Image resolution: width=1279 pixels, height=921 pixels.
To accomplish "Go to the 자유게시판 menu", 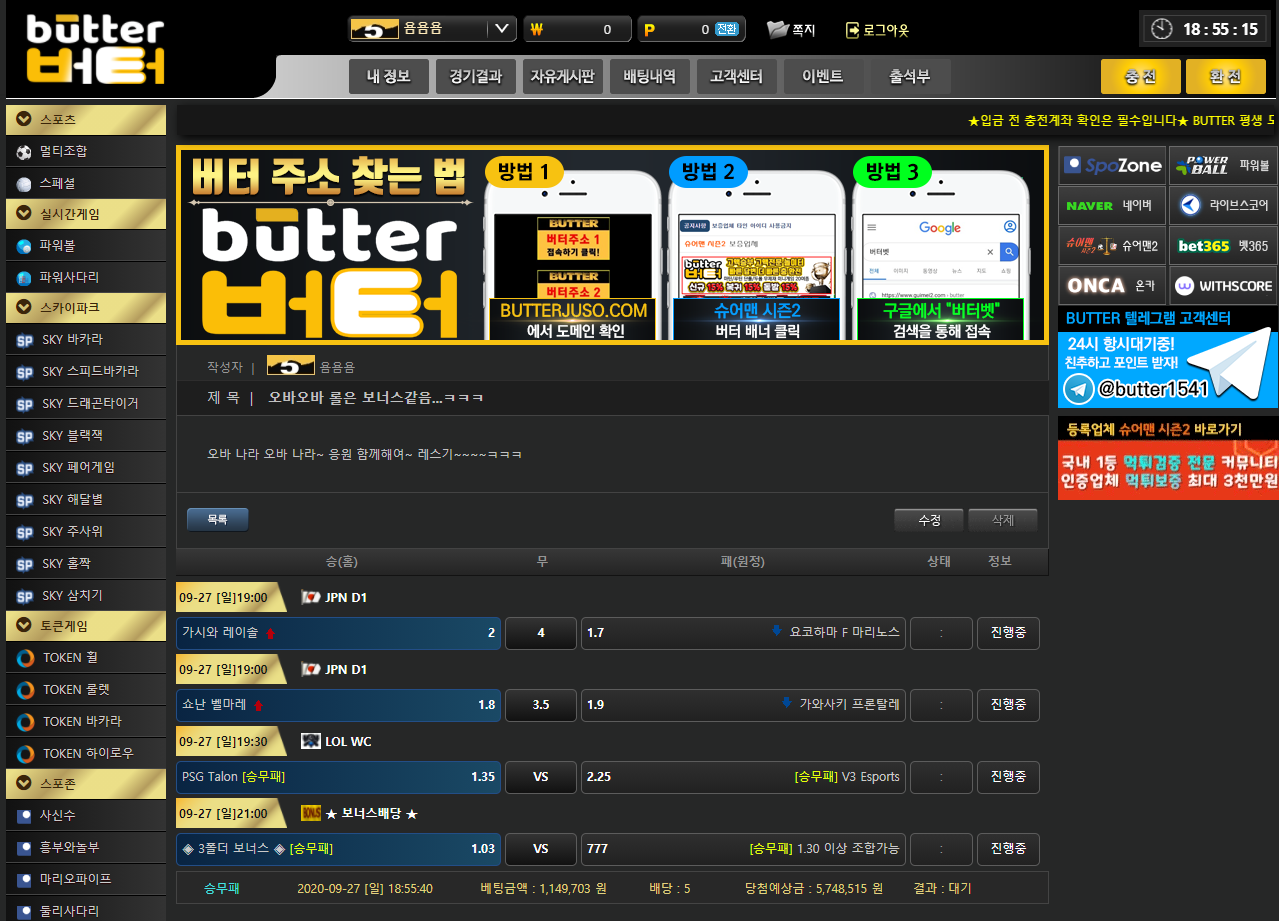I will (x=562, y=77).
